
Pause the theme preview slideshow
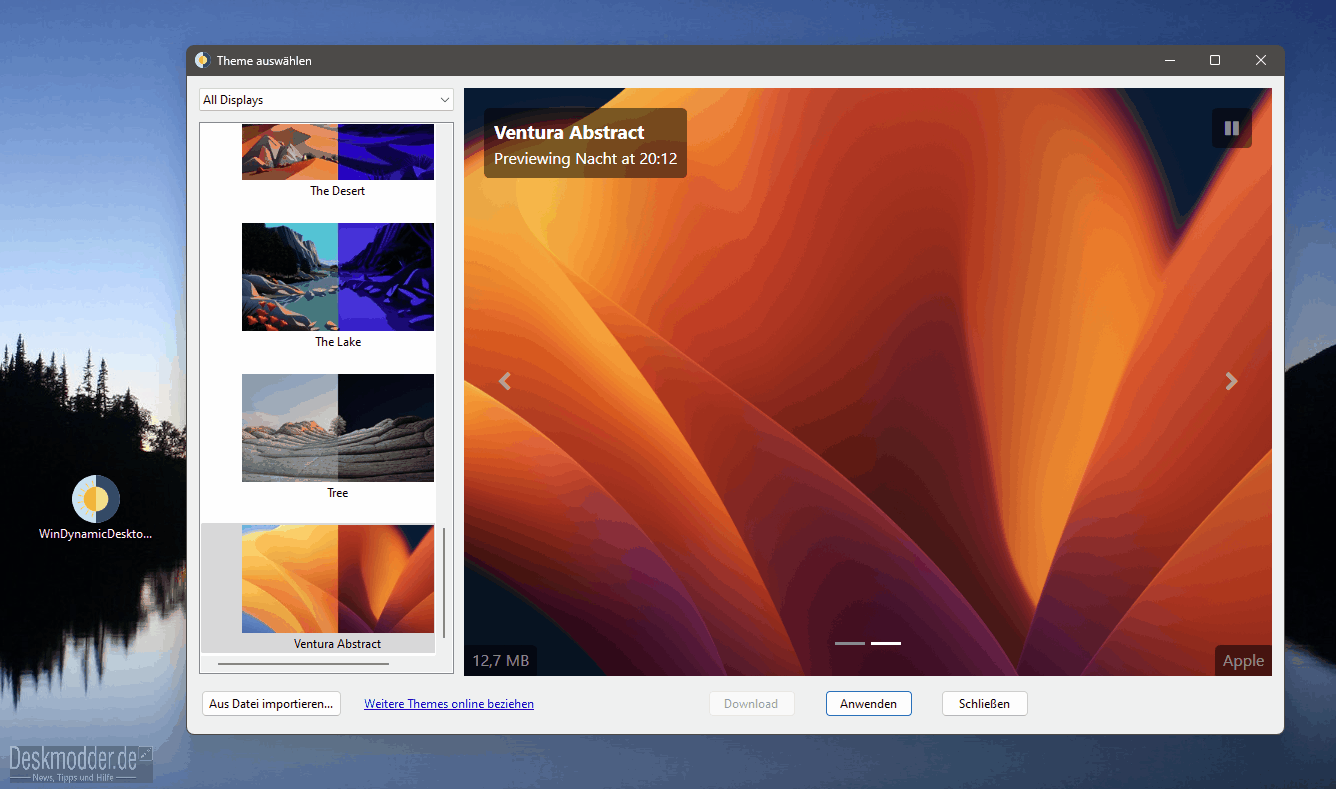[x=1232, y=128]
